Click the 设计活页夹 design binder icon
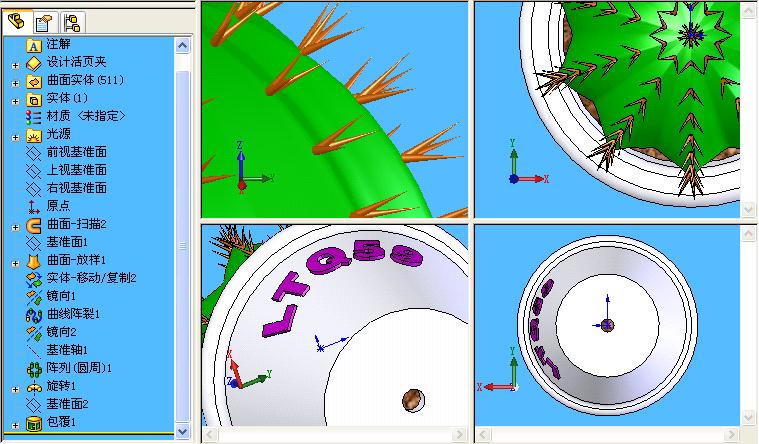The image size is (759, 444). [33, 63]
